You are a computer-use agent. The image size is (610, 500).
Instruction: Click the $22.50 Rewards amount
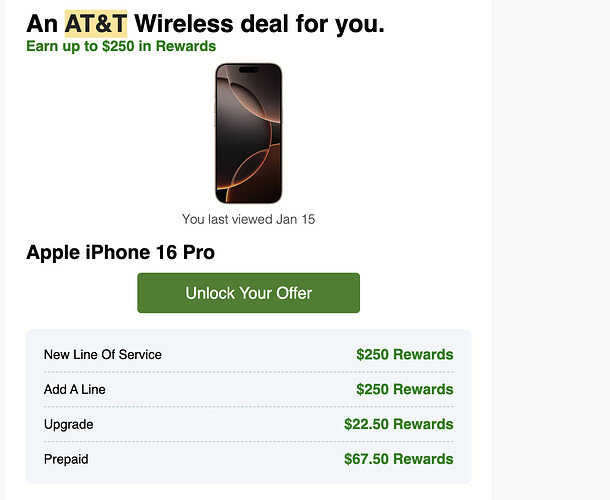click(399, 424)
